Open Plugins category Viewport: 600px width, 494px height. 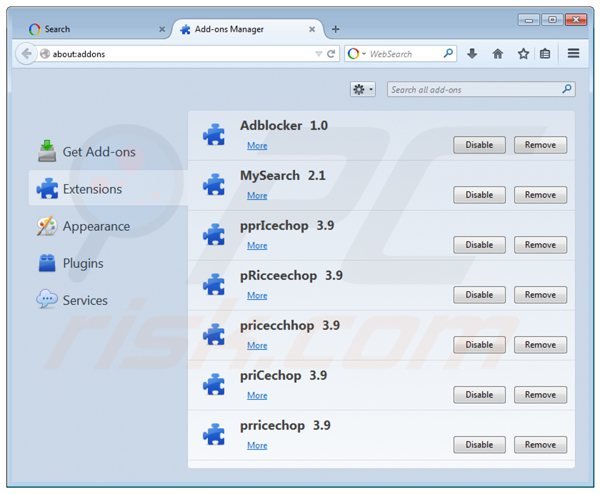click(x=107, y=263)
